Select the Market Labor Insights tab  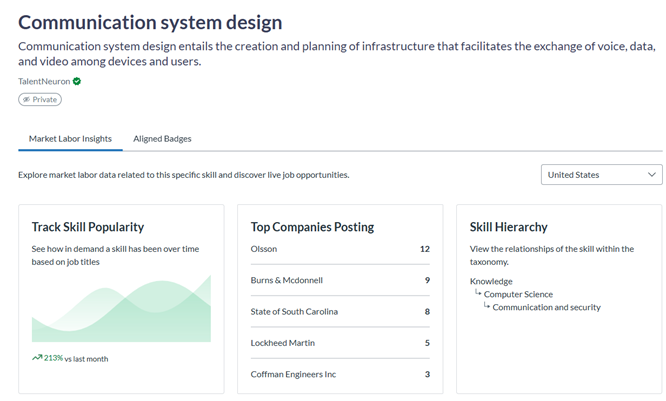70,138
